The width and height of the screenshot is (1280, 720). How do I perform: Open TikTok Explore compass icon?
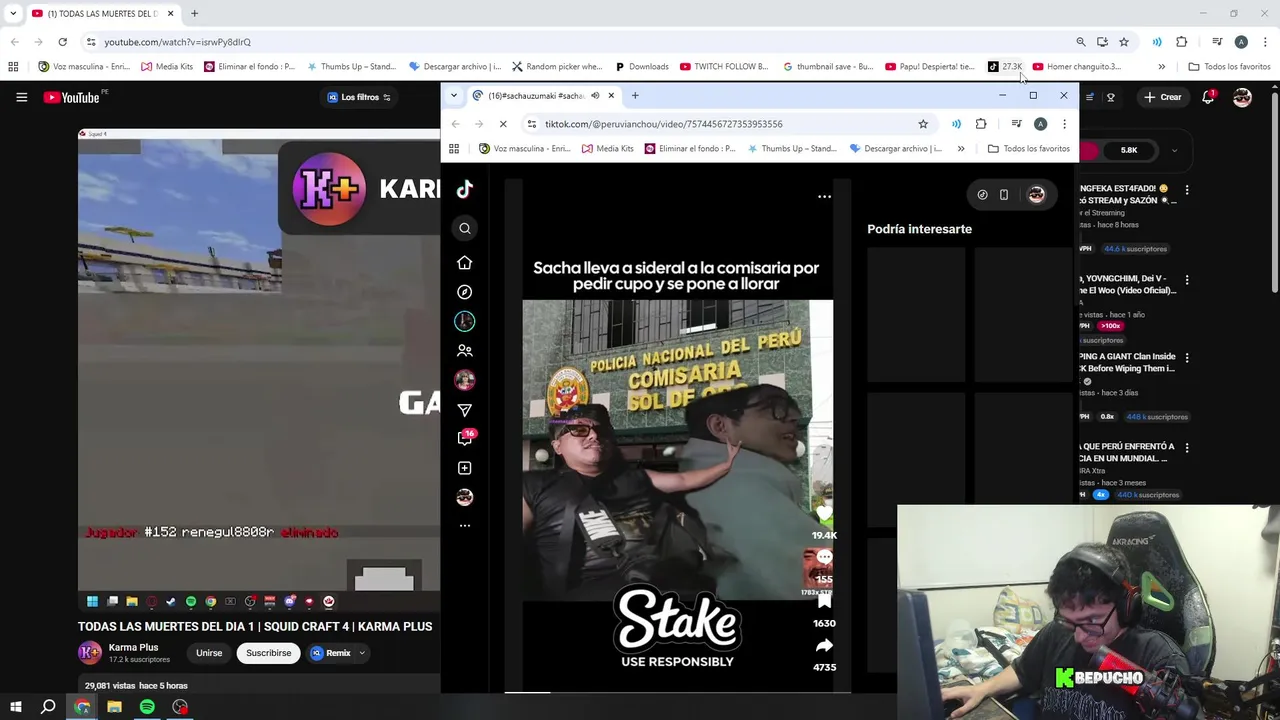[x=464, y=292]
